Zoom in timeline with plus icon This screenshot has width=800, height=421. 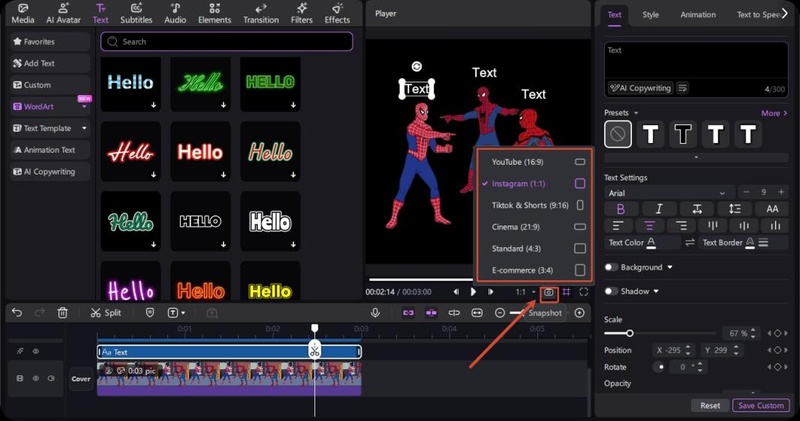tap(580, 313)
